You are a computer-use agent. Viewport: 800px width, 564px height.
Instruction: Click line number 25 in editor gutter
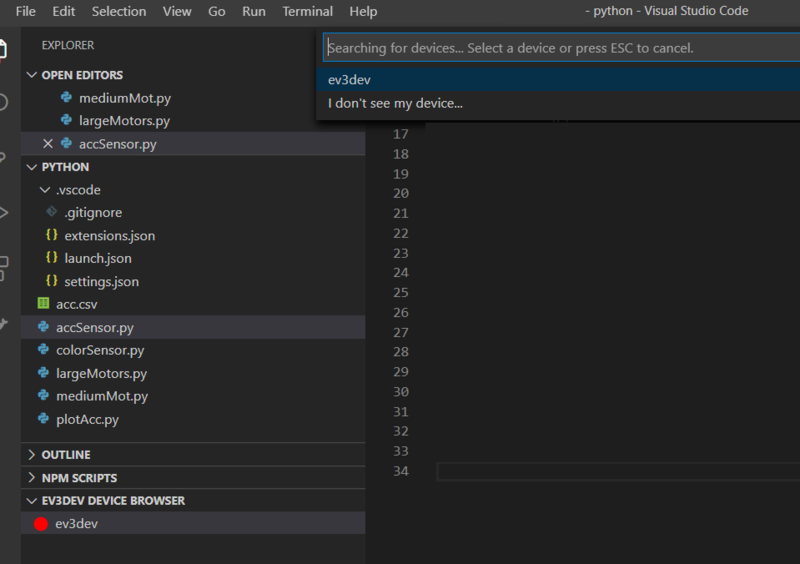point(401,292)
